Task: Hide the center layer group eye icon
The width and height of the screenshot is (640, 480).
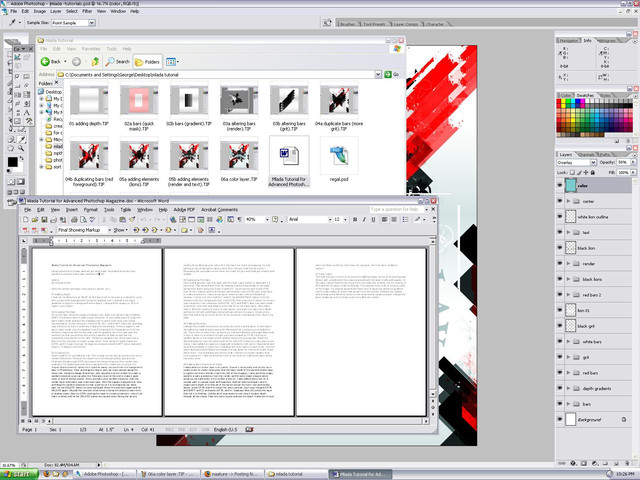Action: pyautogui.click(x=560, y=201)
